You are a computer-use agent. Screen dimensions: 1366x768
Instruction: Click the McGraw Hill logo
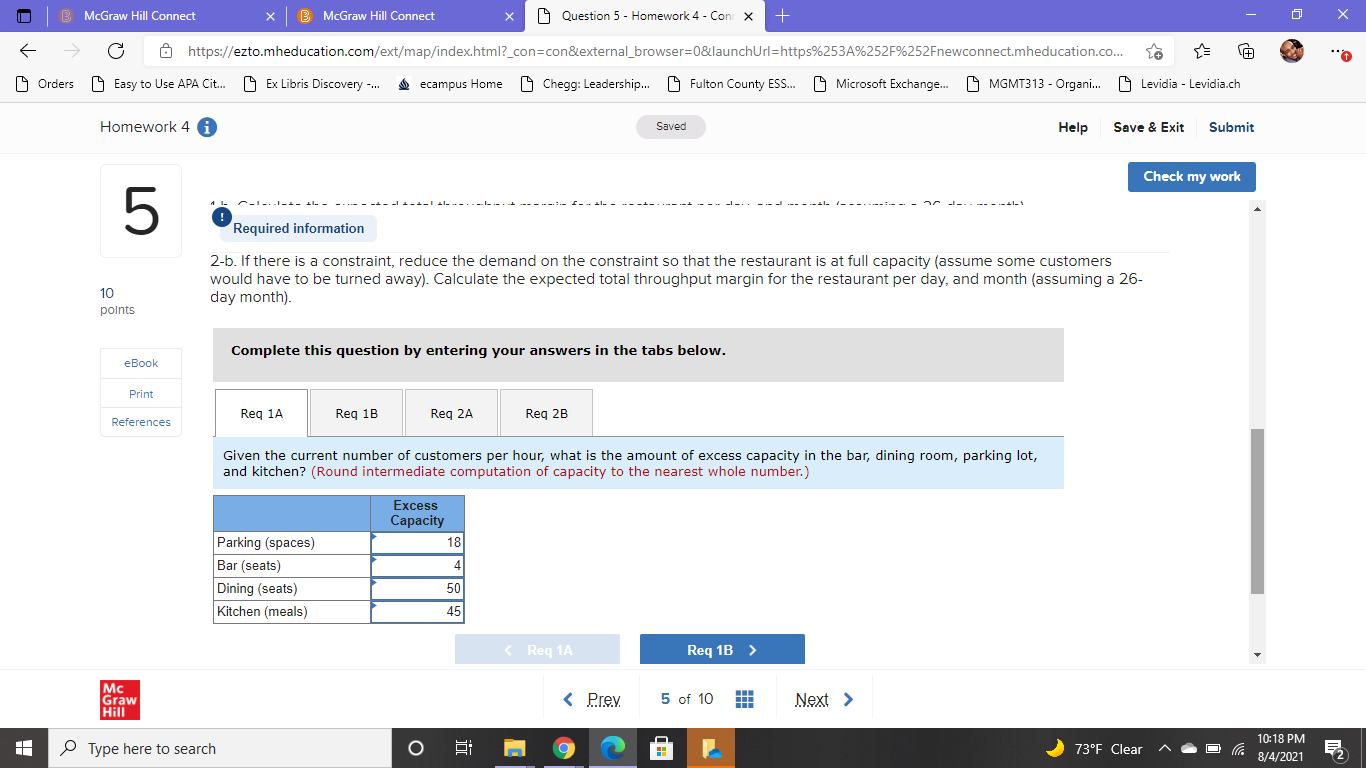point(119,699)
